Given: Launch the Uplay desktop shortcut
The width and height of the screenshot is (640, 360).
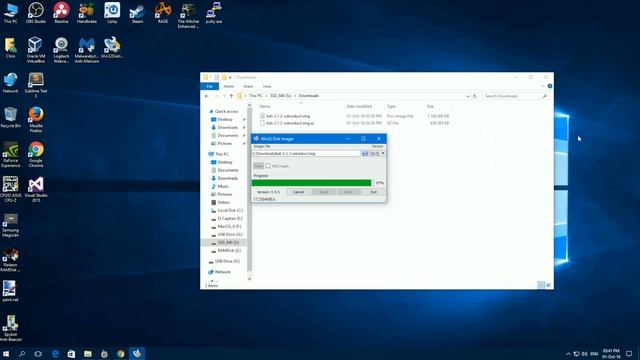Looking at the screenshot, I should [112, 13].
